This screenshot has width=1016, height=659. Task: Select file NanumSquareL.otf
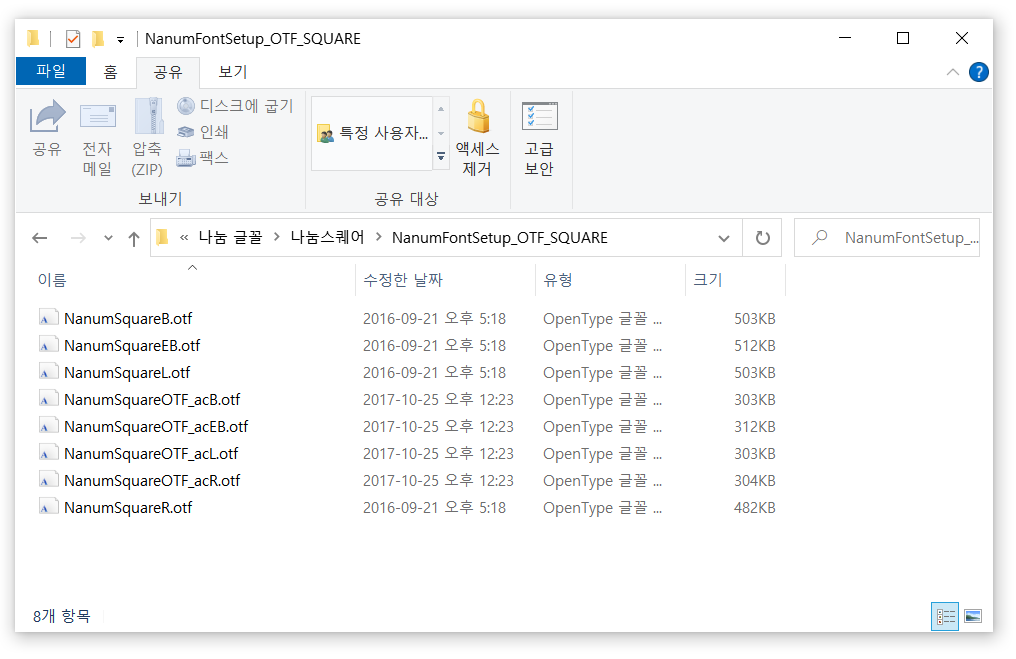[x=127, y=373]
